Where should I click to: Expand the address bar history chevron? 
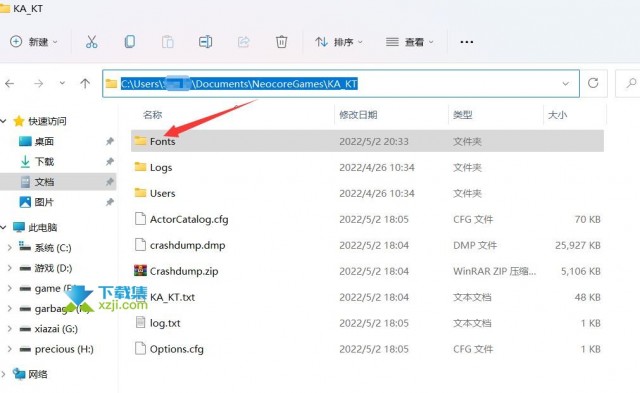[x=566, y=84]
